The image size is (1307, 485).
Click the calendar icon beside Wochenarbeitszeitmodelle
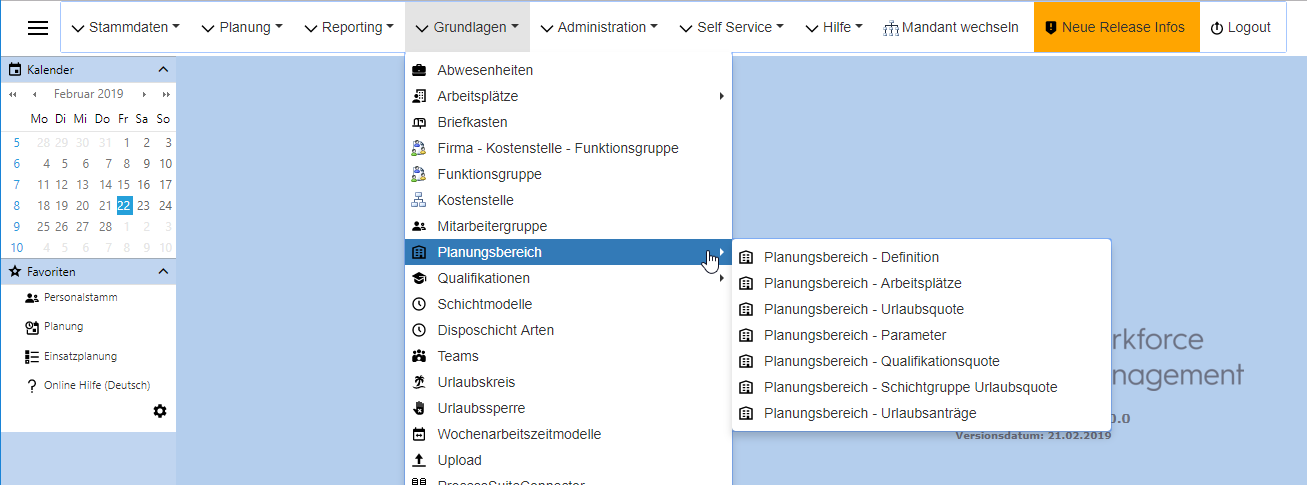click(419, 434)
